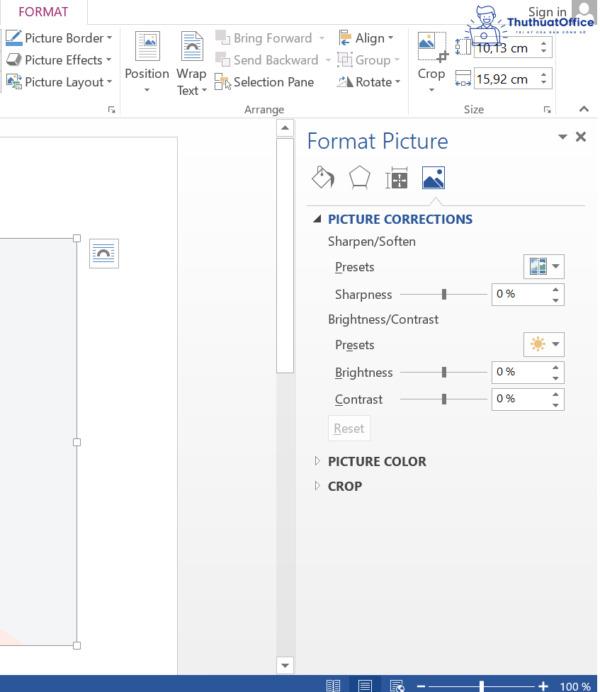Click the Contrast percentage input field
The width and height of the screenshot is (600, 692).
[519, 399]
